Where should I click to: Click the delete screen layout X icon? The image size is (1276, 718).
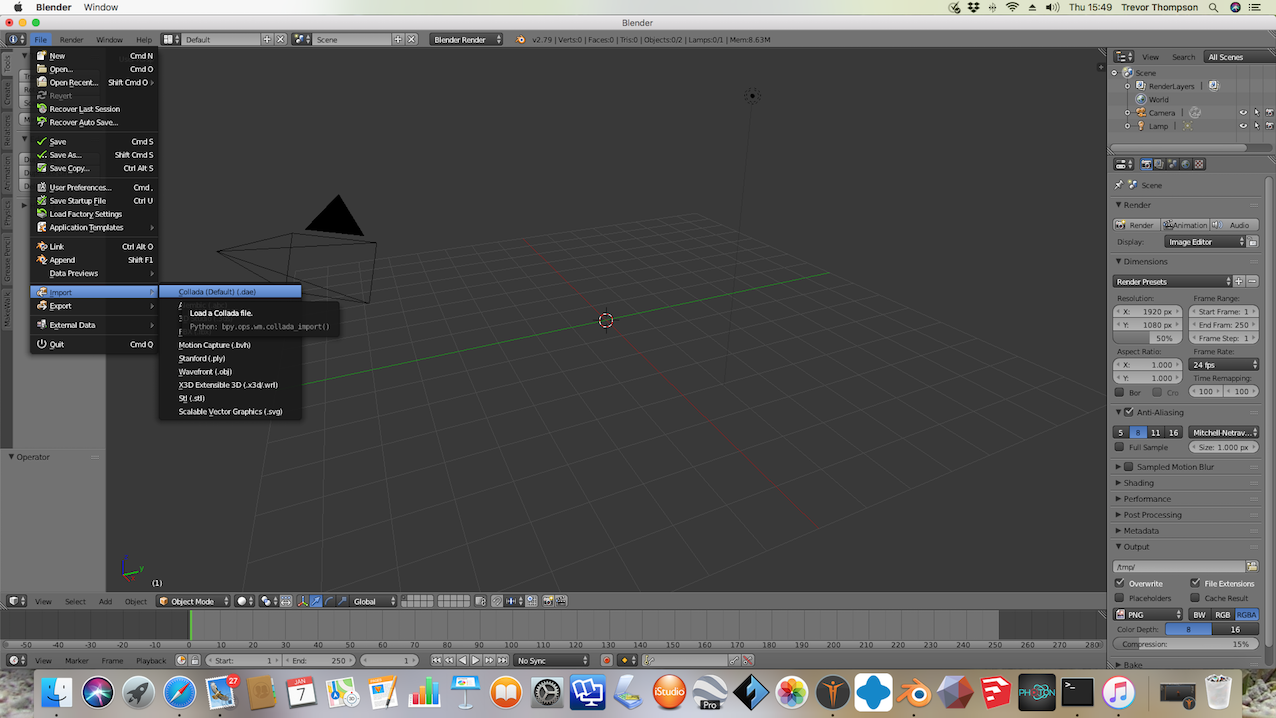point(280,39)
